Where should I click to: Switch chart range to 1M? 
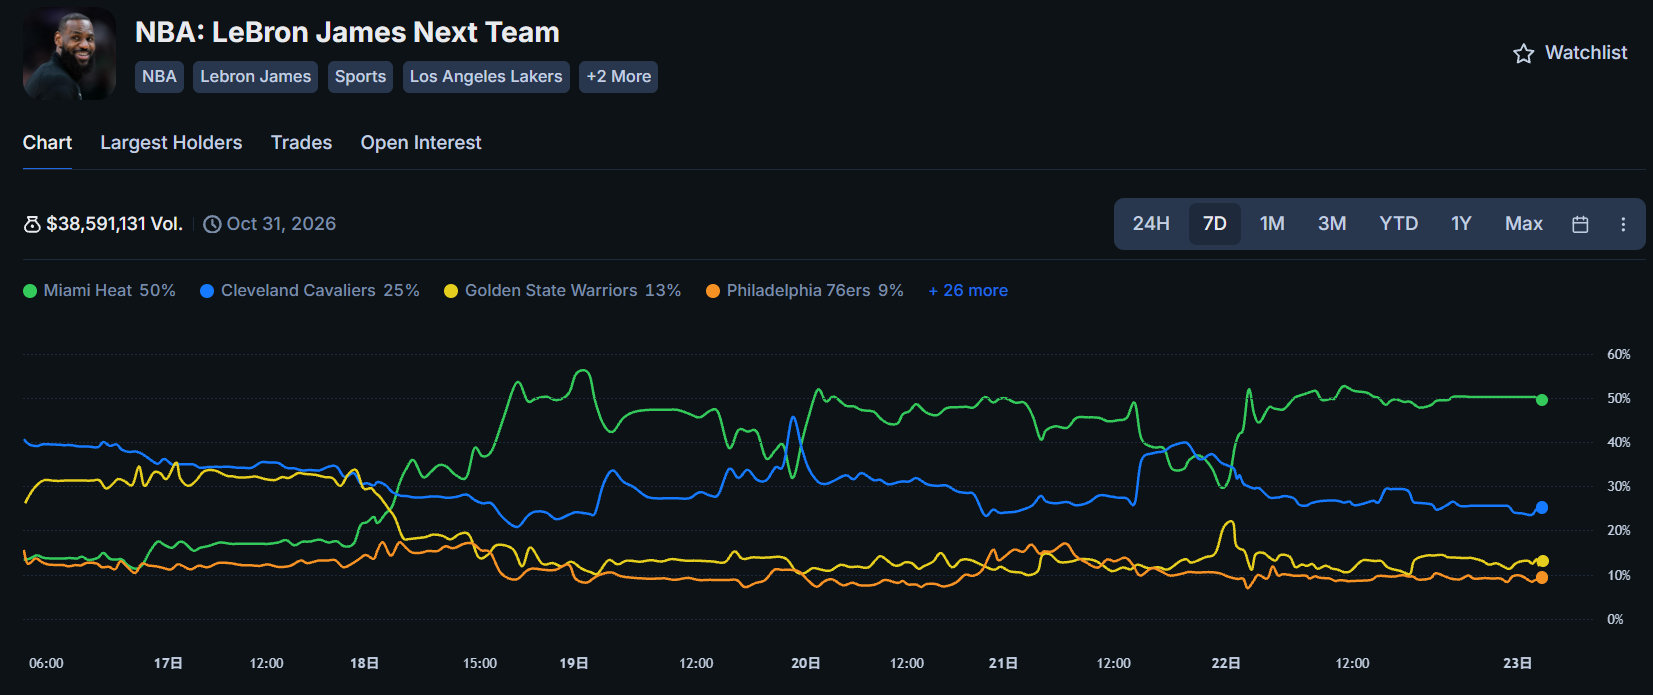click(1272, 224)
